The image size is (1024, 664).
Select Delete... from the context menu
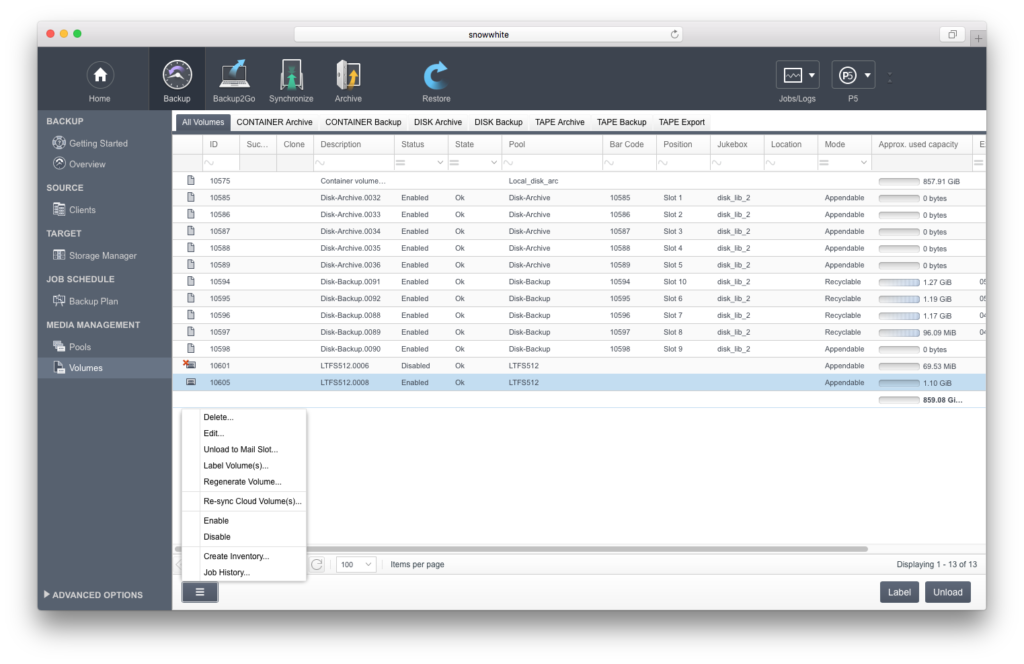pos(218,417)
